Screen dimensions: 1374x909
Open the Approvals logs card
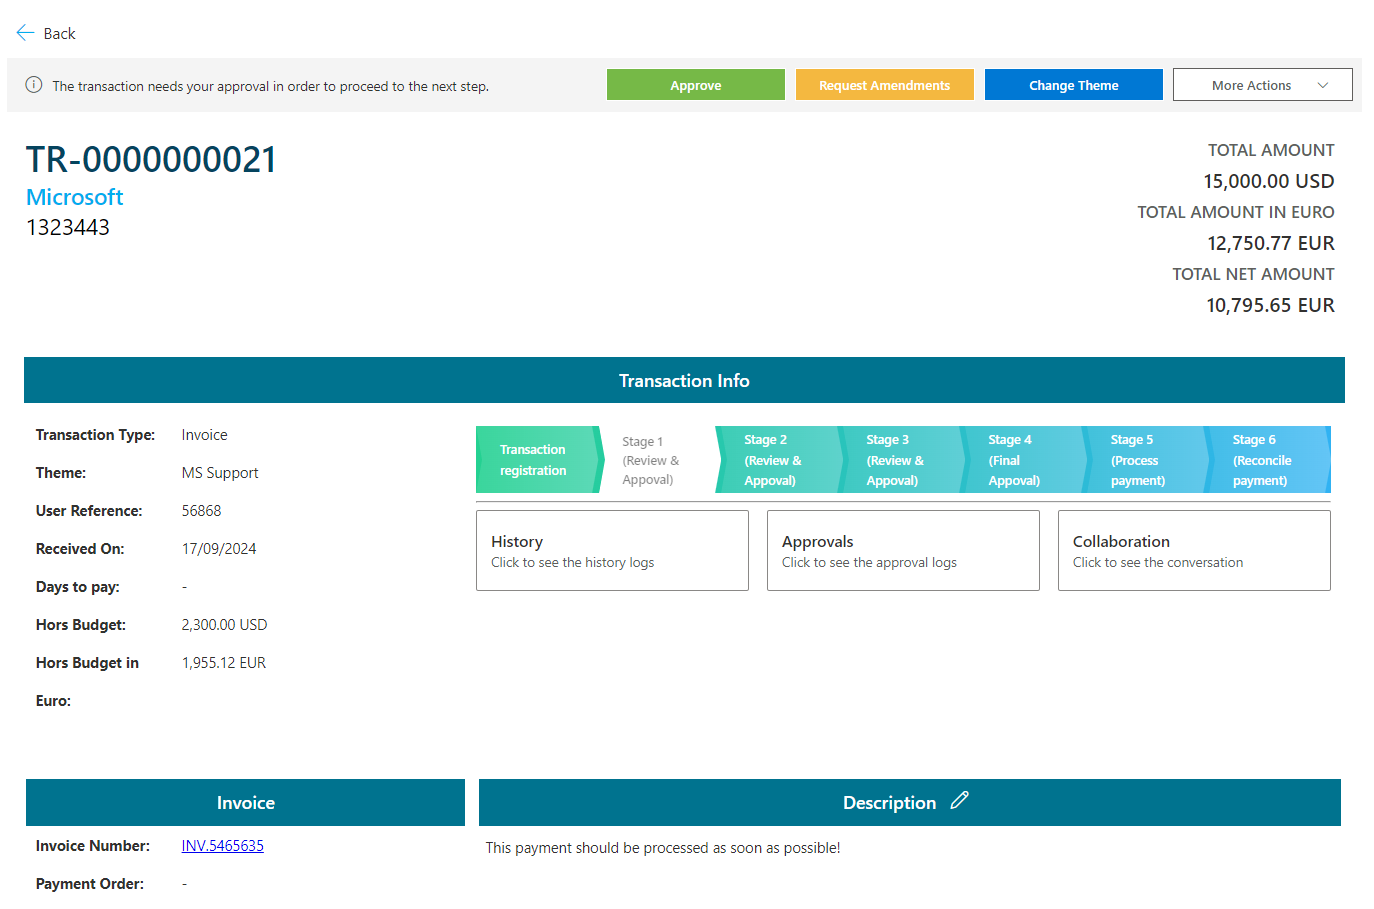(x=903, y=551)
